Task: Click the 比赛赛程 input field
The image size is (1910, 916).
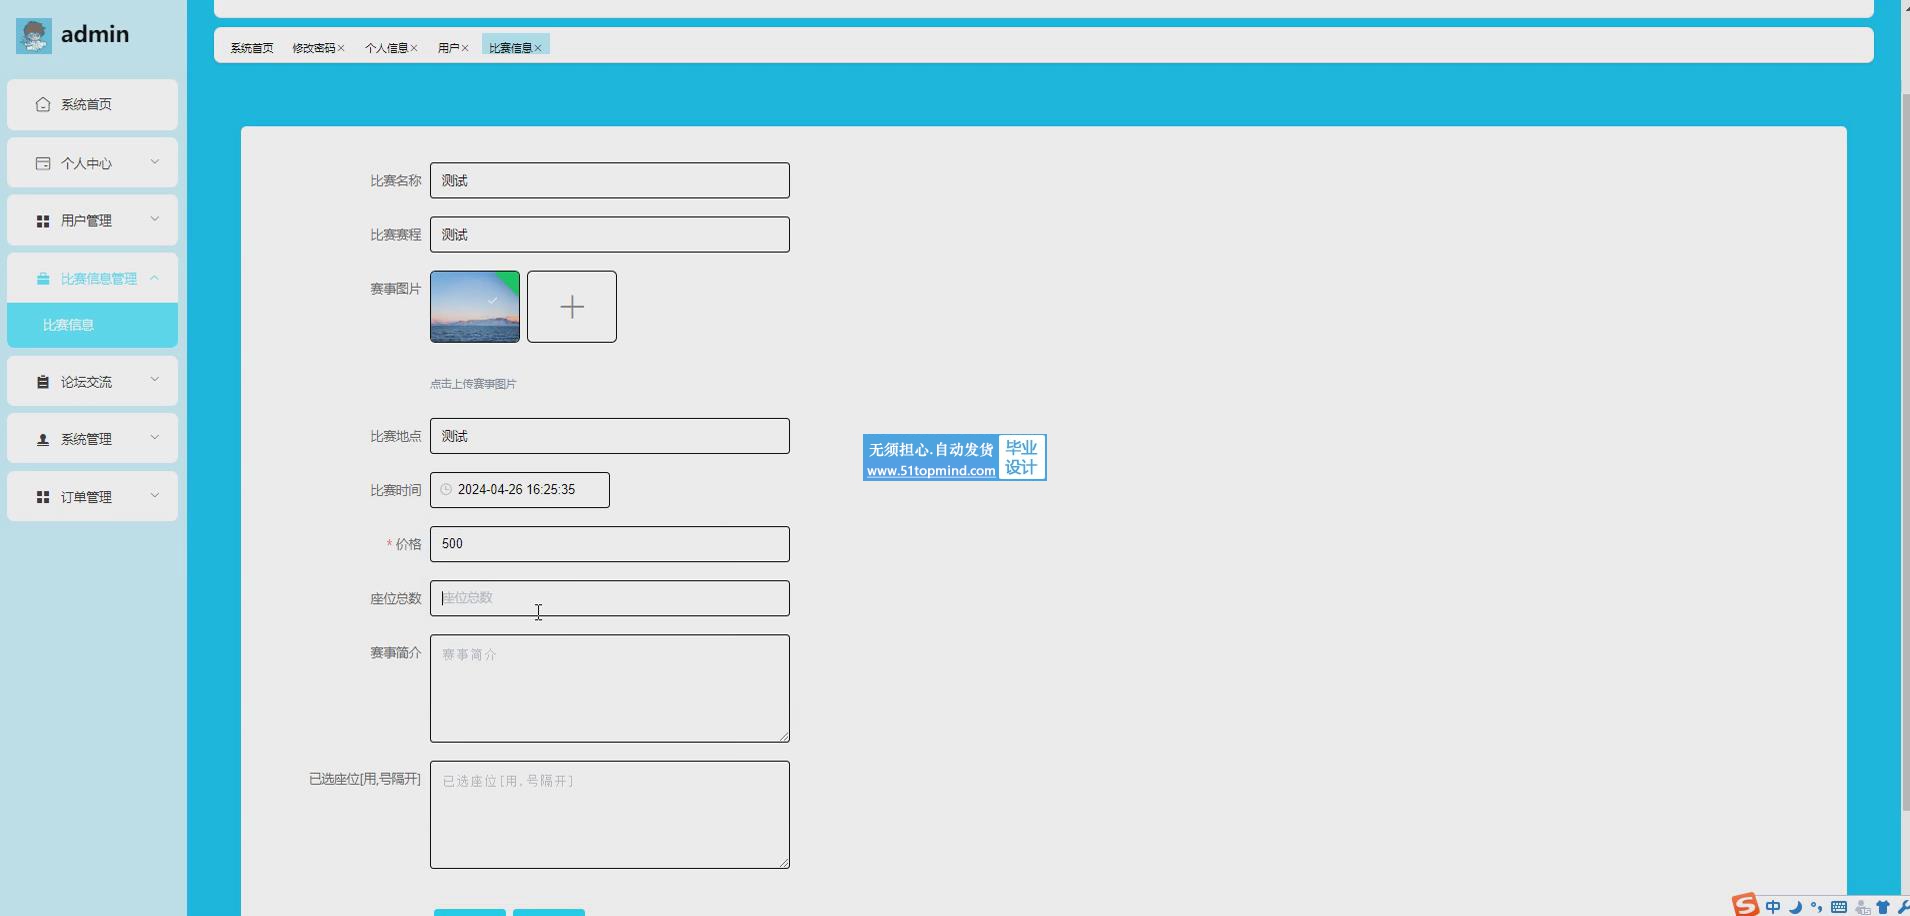Action: [x=610, y=235]
